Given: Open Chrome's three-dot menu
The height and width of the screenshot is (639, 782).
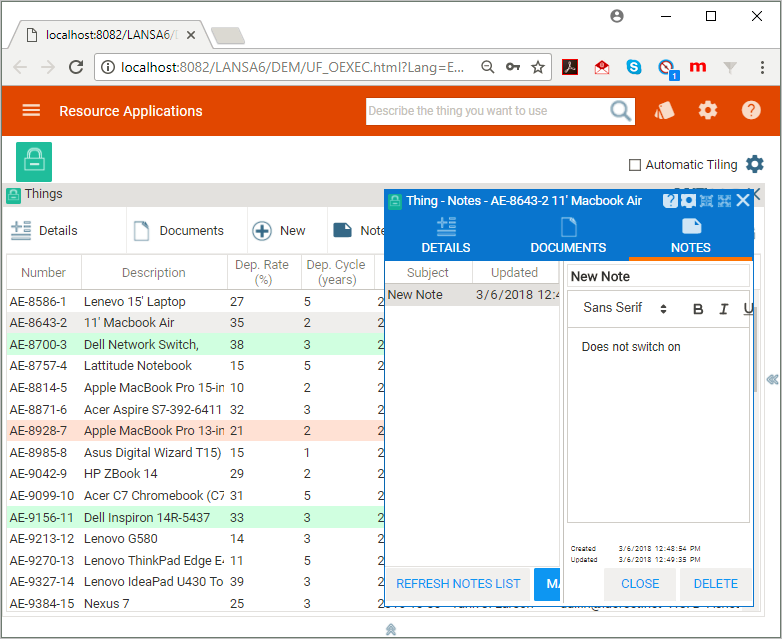Looking at the screenshot, I should coord(762,67).
